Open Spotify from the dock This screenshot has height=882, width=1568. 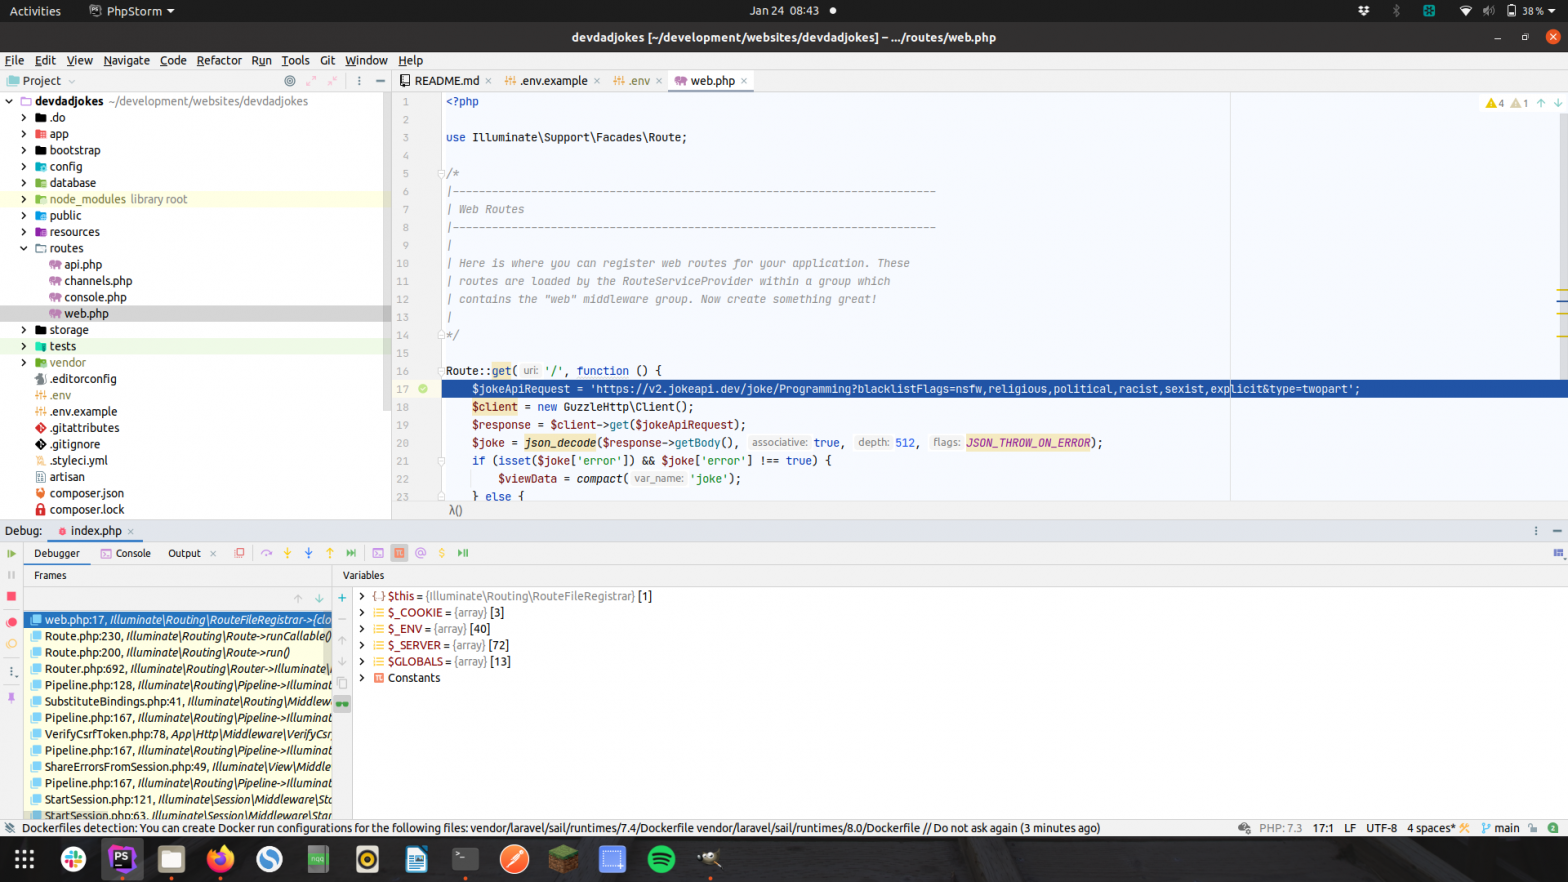point(661,859)
